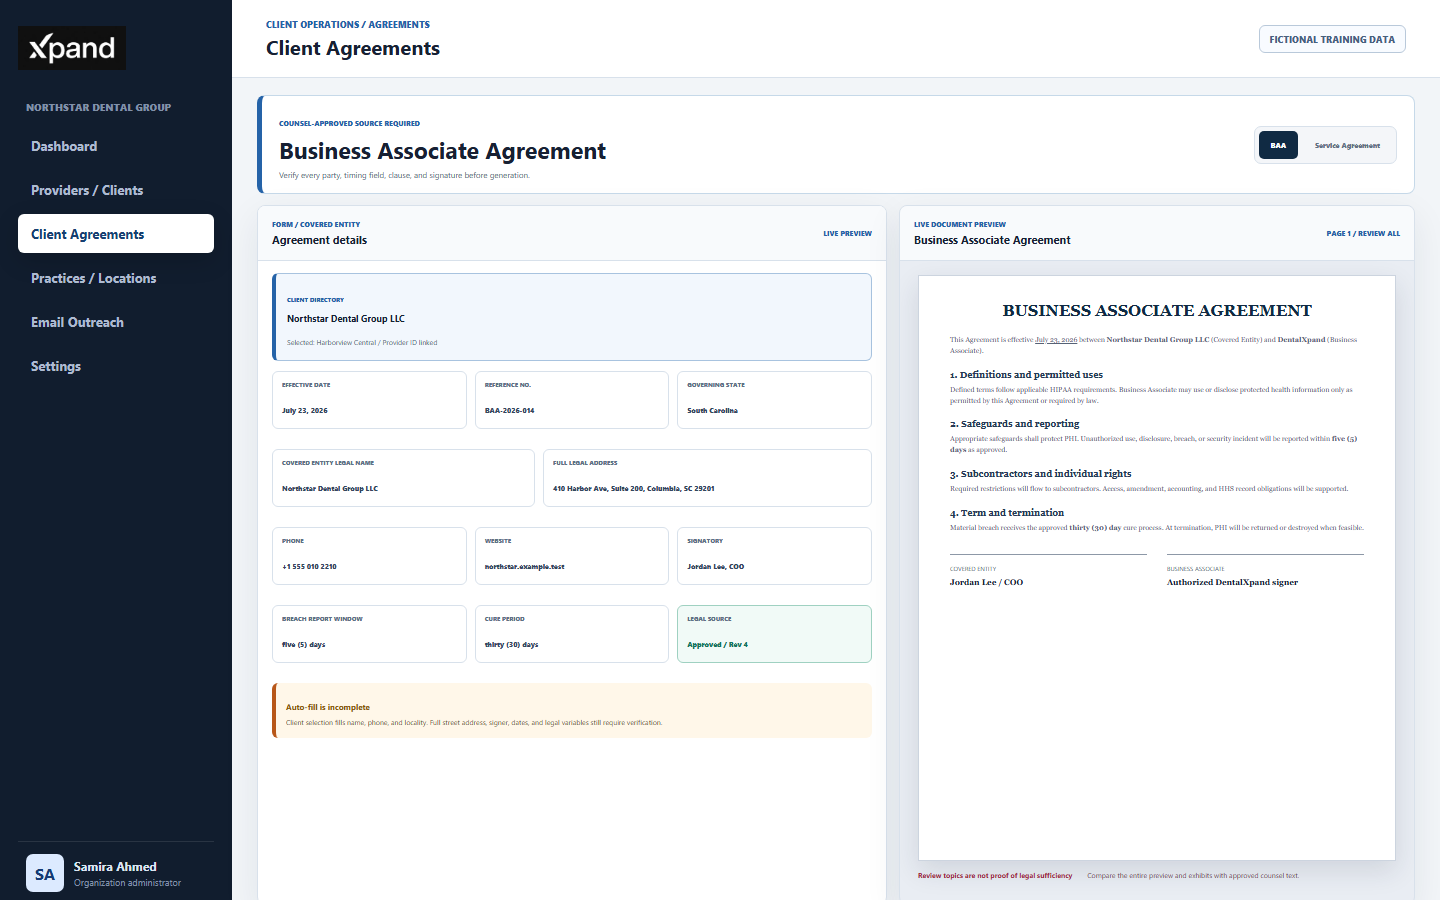This screenshot has height=900, width=1440.
Task: Open Settings from the sidebar
Action: point(116,366)
